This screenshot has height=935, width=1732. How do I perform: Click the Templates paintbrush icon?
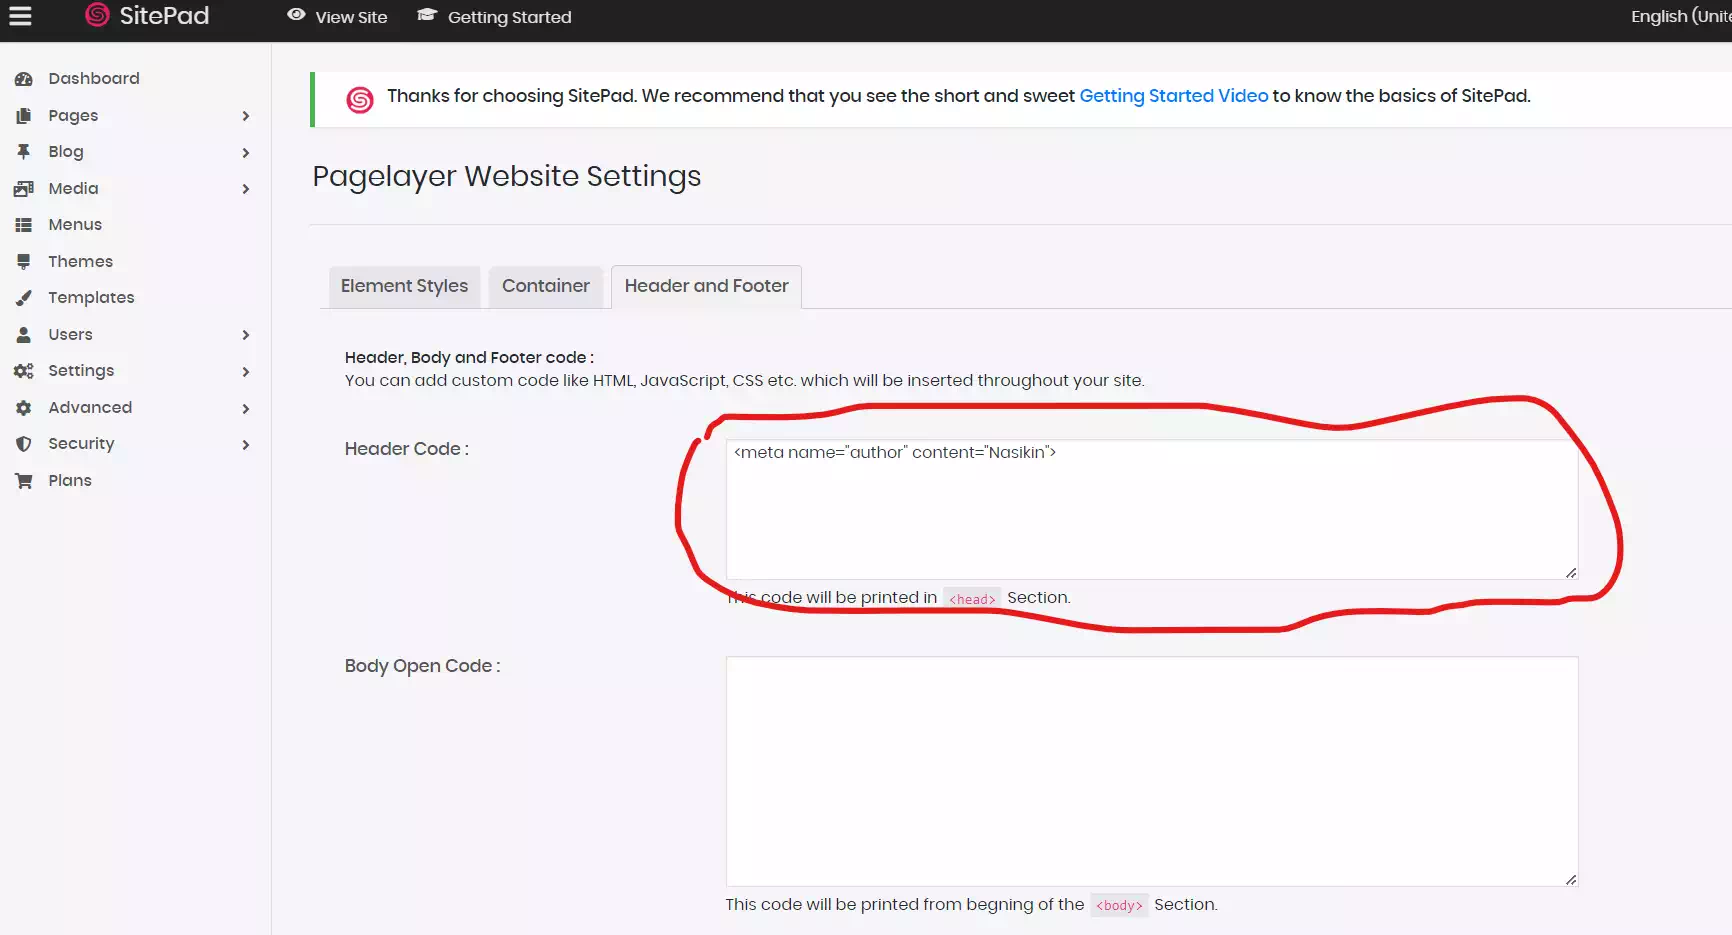point(24,298)
